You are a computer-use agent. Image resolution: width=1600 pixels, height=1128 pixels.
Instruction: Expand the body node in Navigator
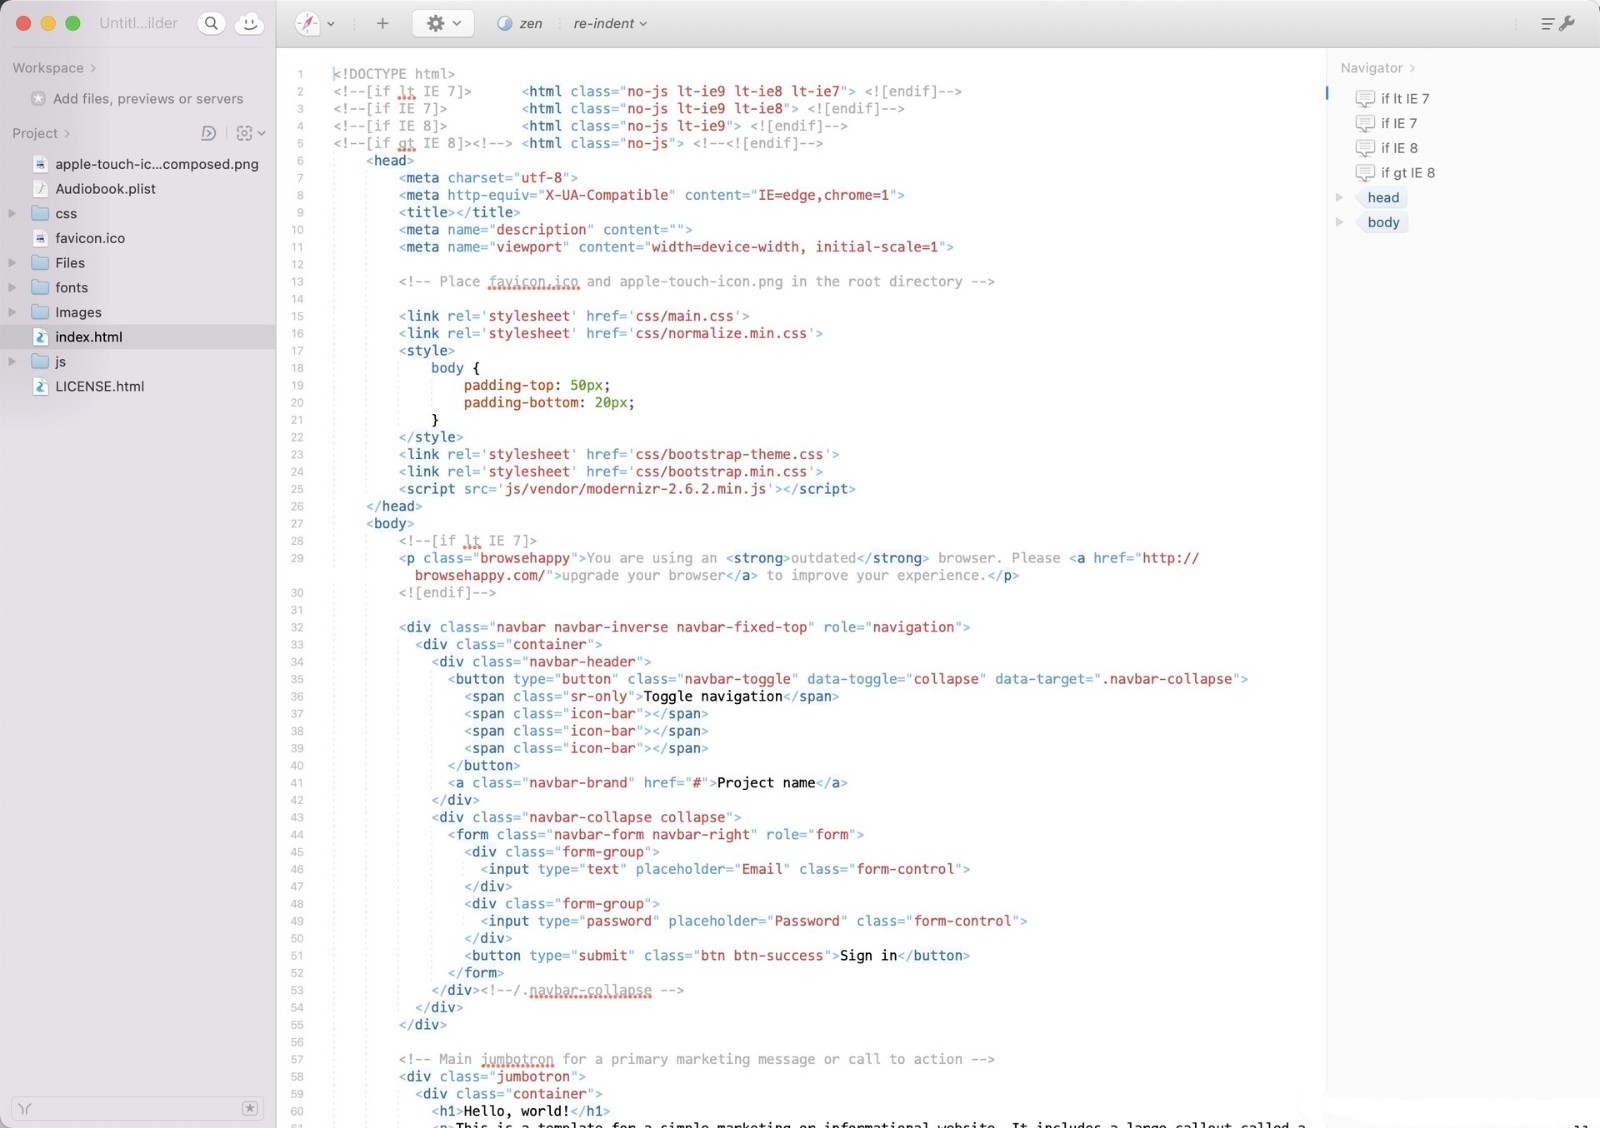(1340, 222)
